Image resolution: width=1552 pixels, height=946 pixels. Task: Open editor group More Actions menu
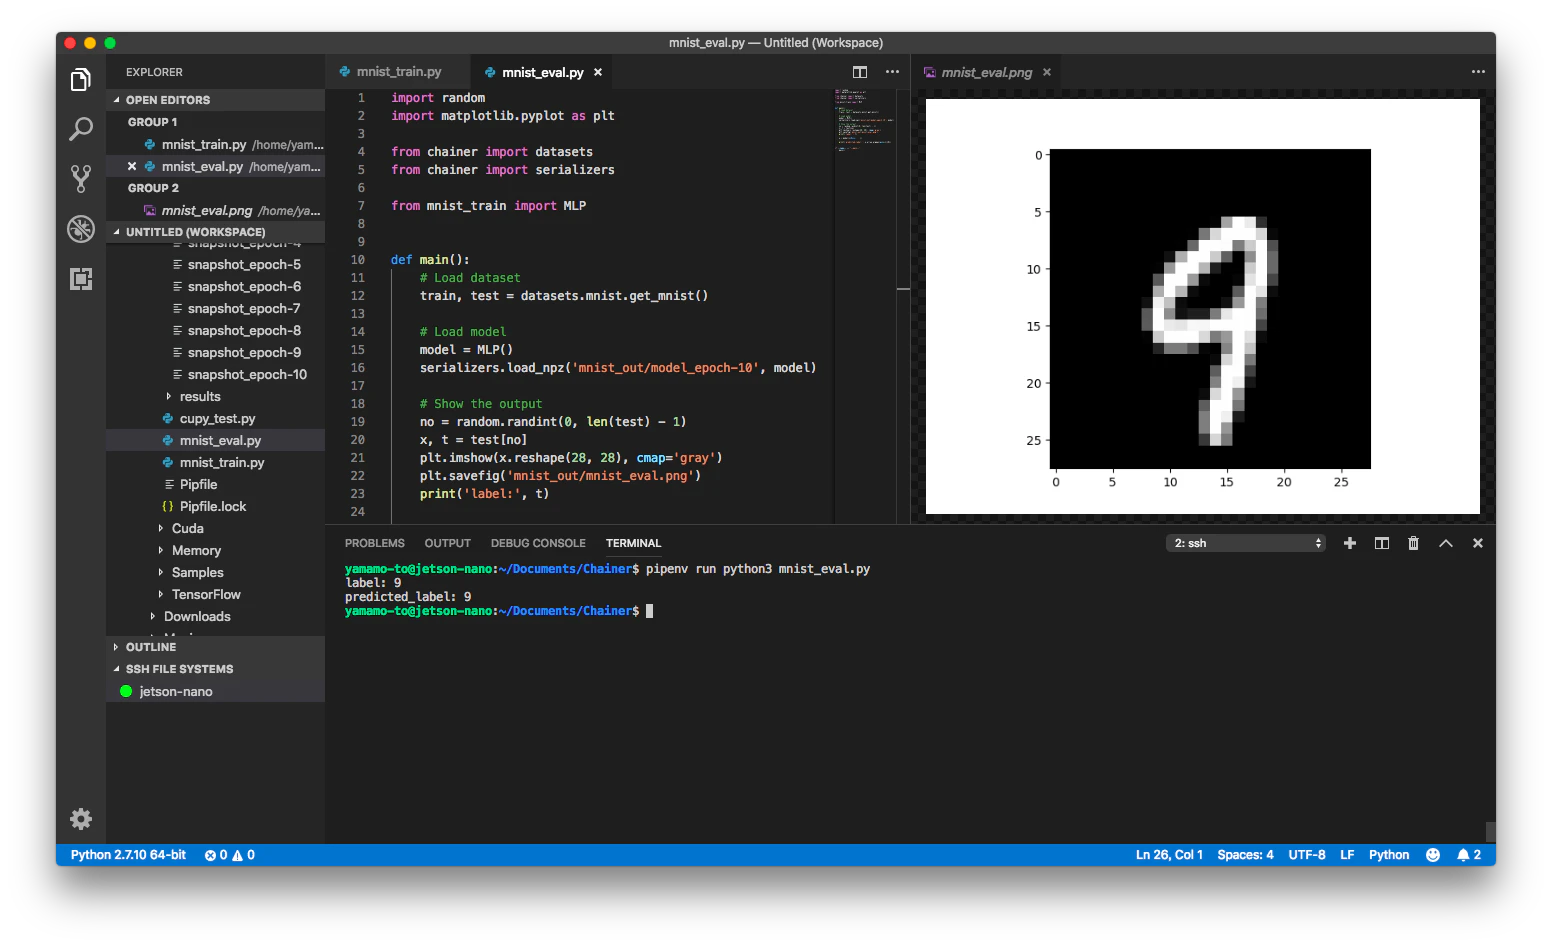(892, 72)
